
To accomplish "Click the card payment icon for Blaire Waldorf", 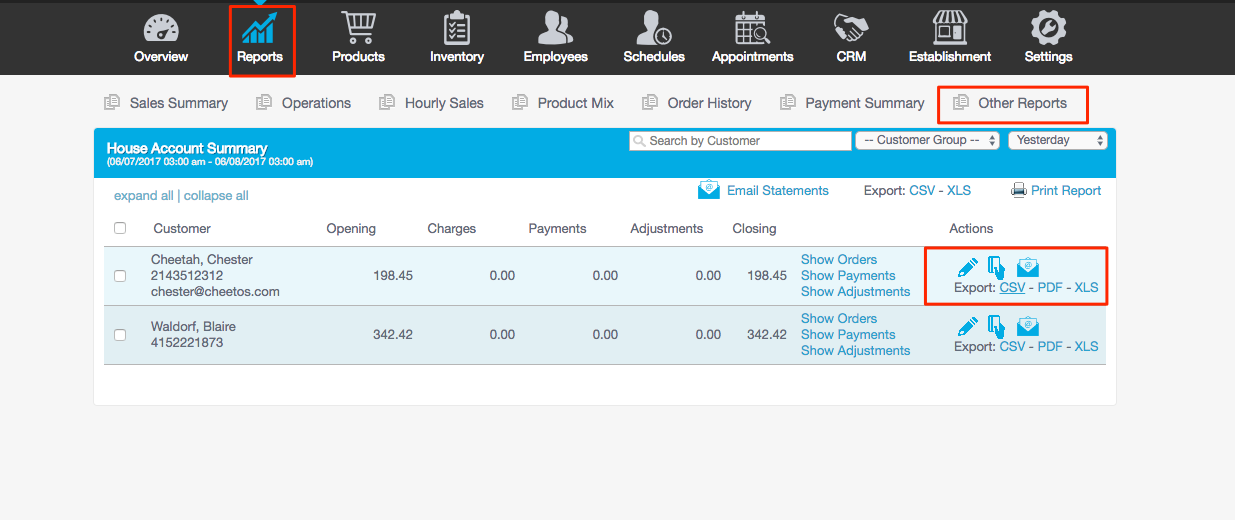I will pyautogui.click(x=997, y=327).
